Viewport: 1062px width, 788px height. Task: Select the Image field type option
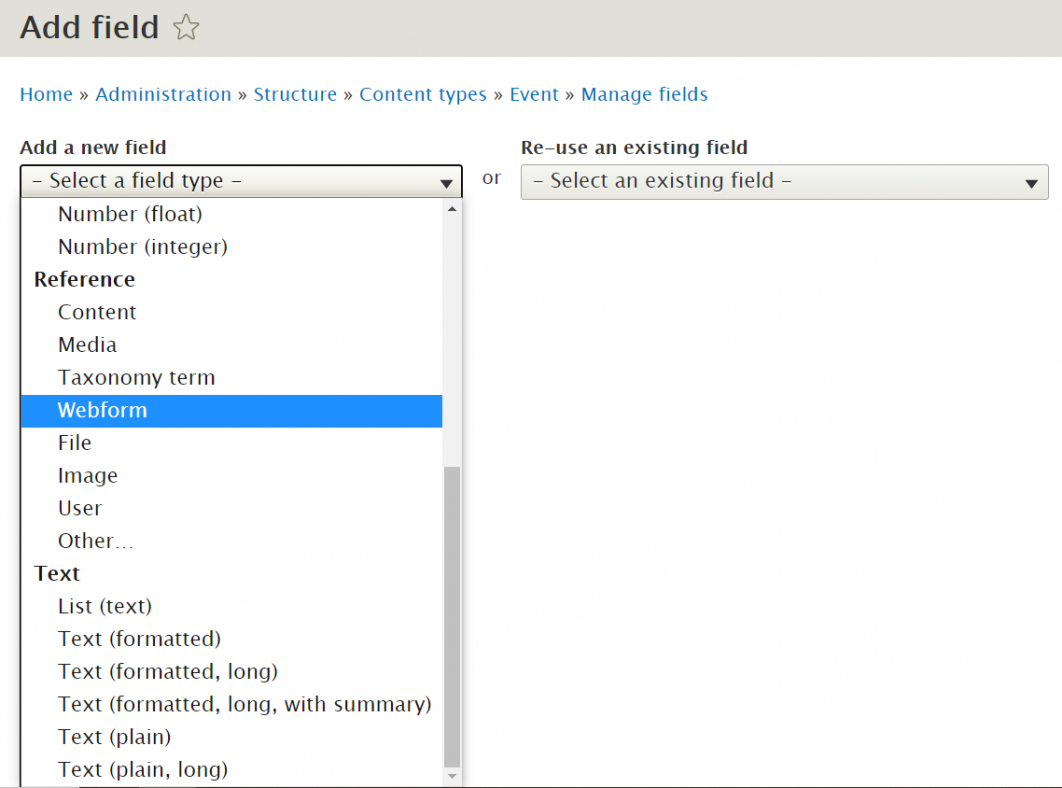[x=88, y=475]
